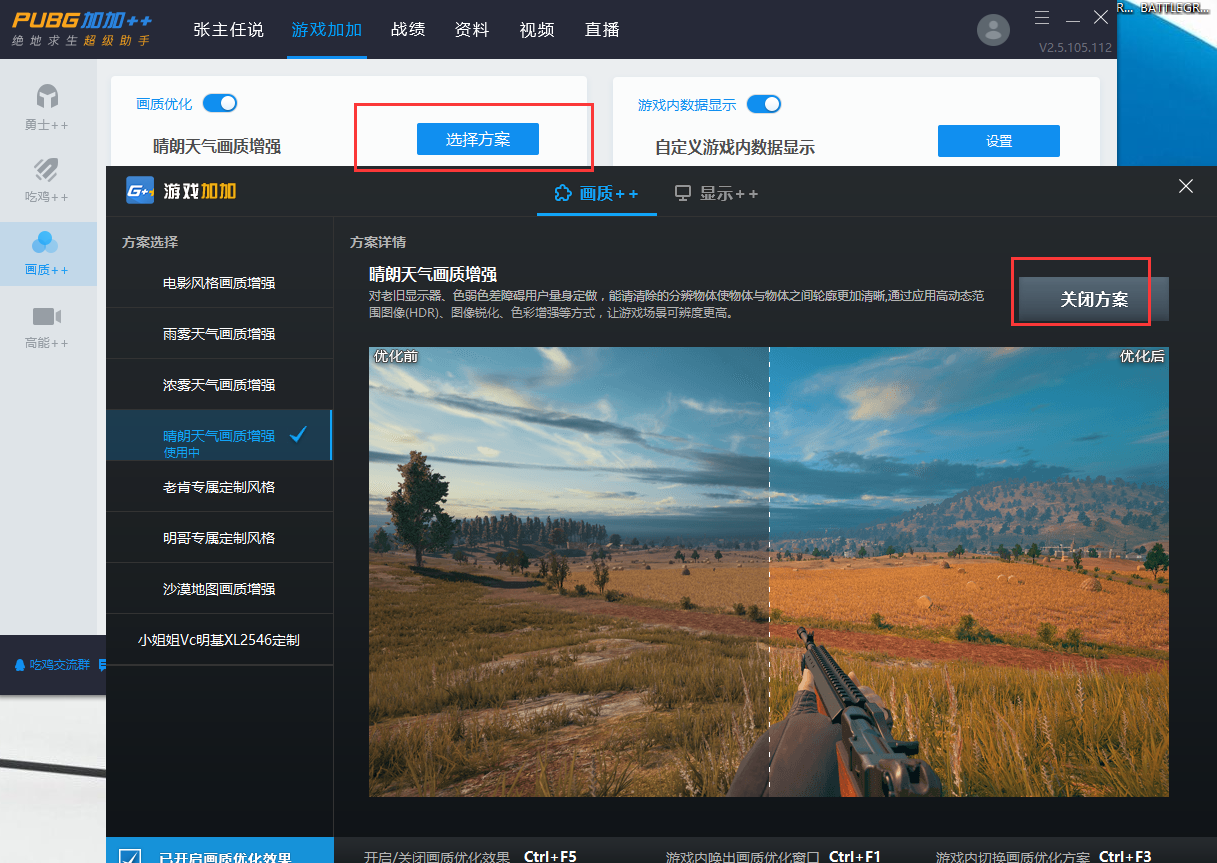Image resolution: width=1217 pixels, height=863 pixels.
Task: Click the 优化前 label on preview
Action: (x=396, y=356)
